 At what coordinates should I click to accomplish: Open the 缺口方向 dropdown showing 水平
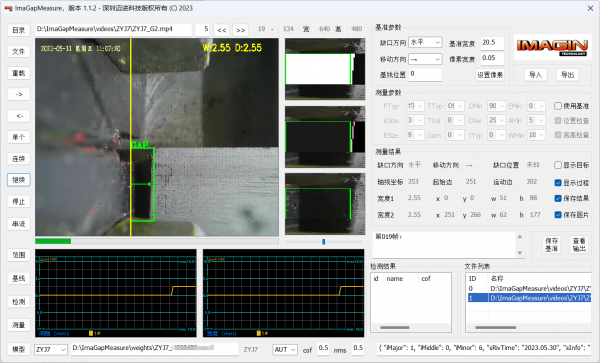pyautogui.click(x=425, y=42)
